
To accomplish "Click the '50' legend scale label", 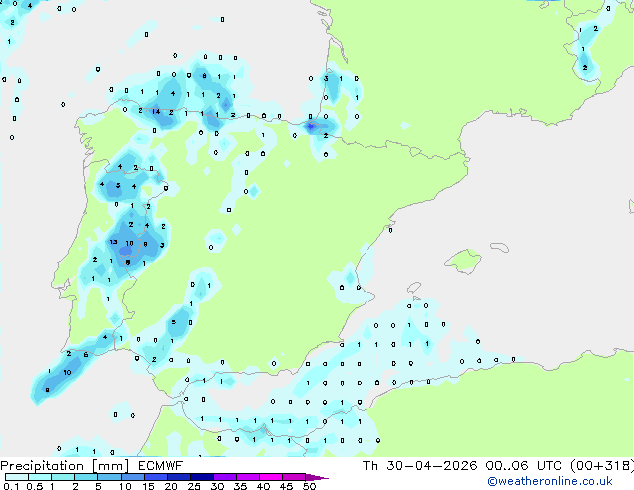I will pos(309,486).
